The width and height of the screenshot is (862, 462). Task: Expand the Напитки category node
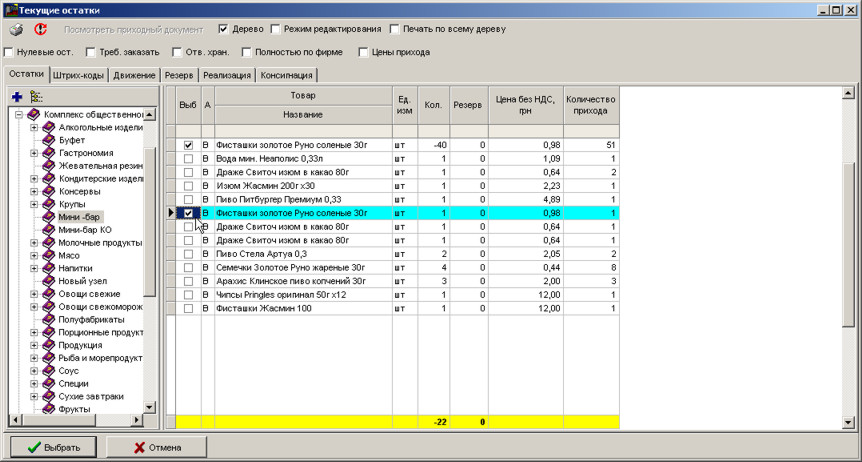(x=34, y=268)
